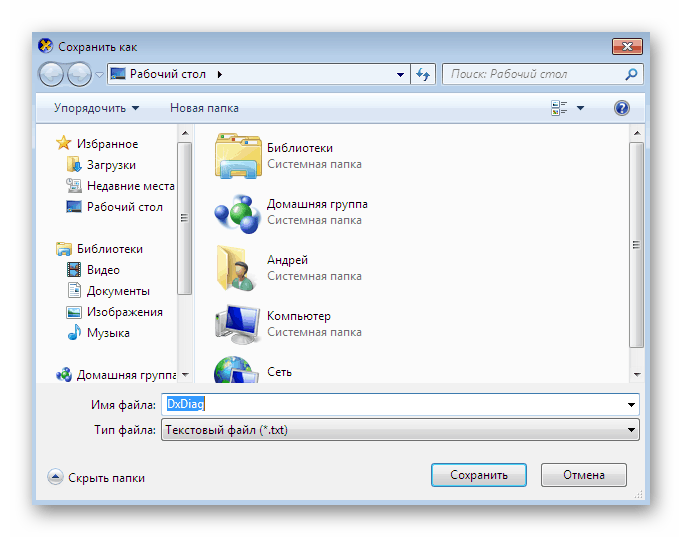The height and width of the screenshot is (537, 682).
Task: Click the file list vertical scrollbar thumb
Action: click(x=637, y=245)
